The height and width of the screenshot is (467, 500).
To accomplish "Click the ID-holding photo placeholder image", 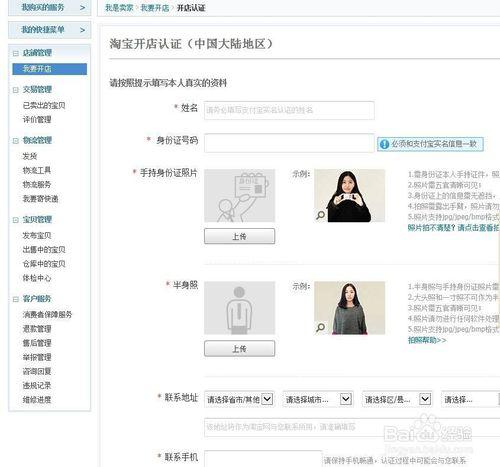I will click(x=240, y=196).
